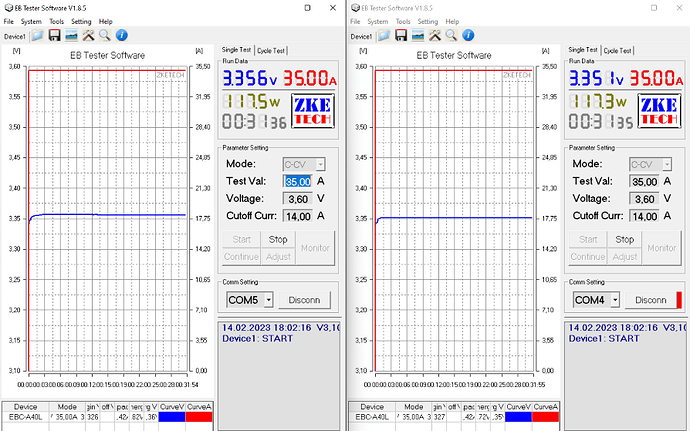Click Device1: START log in right window
Image resolution: width=690 pixels, height=431 pixels.
604,339
